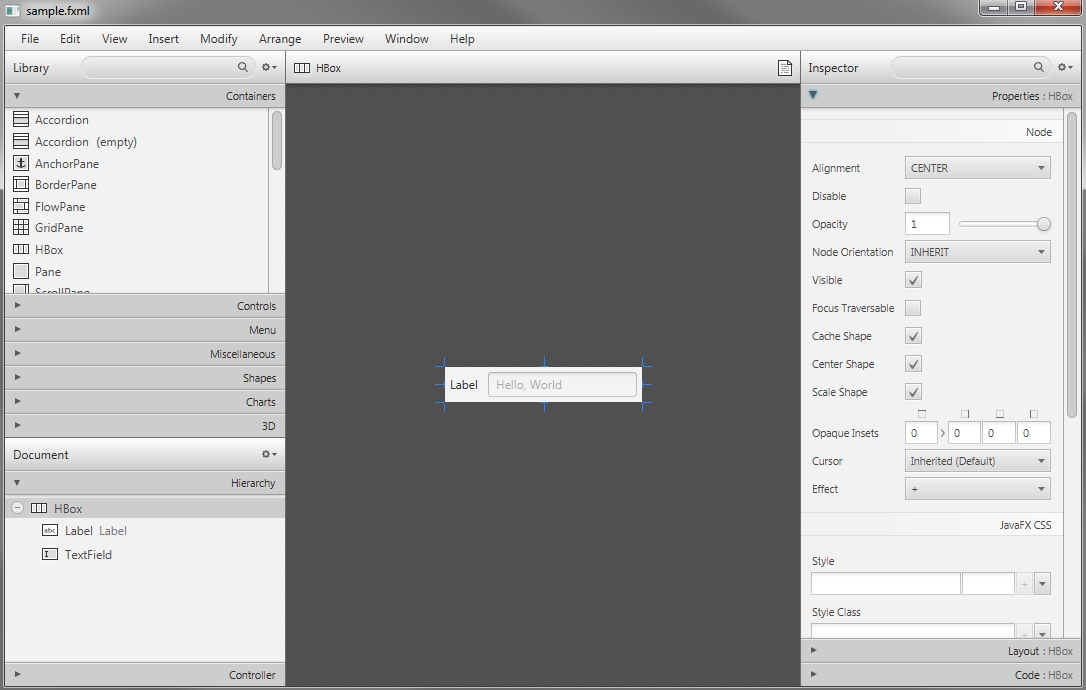Open the Effect picker in Inspector
Screen dimensions: 1086x690
click(977, 489)
